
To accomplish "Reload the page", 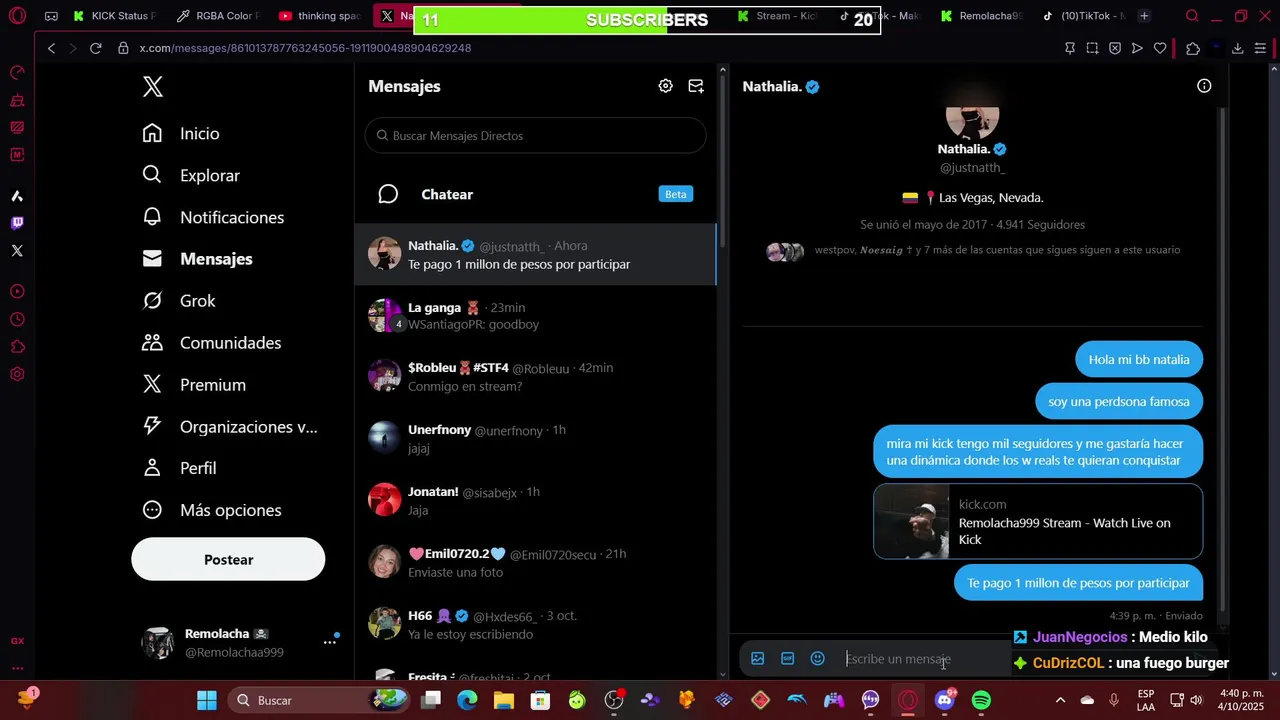I will pos(96,48).
